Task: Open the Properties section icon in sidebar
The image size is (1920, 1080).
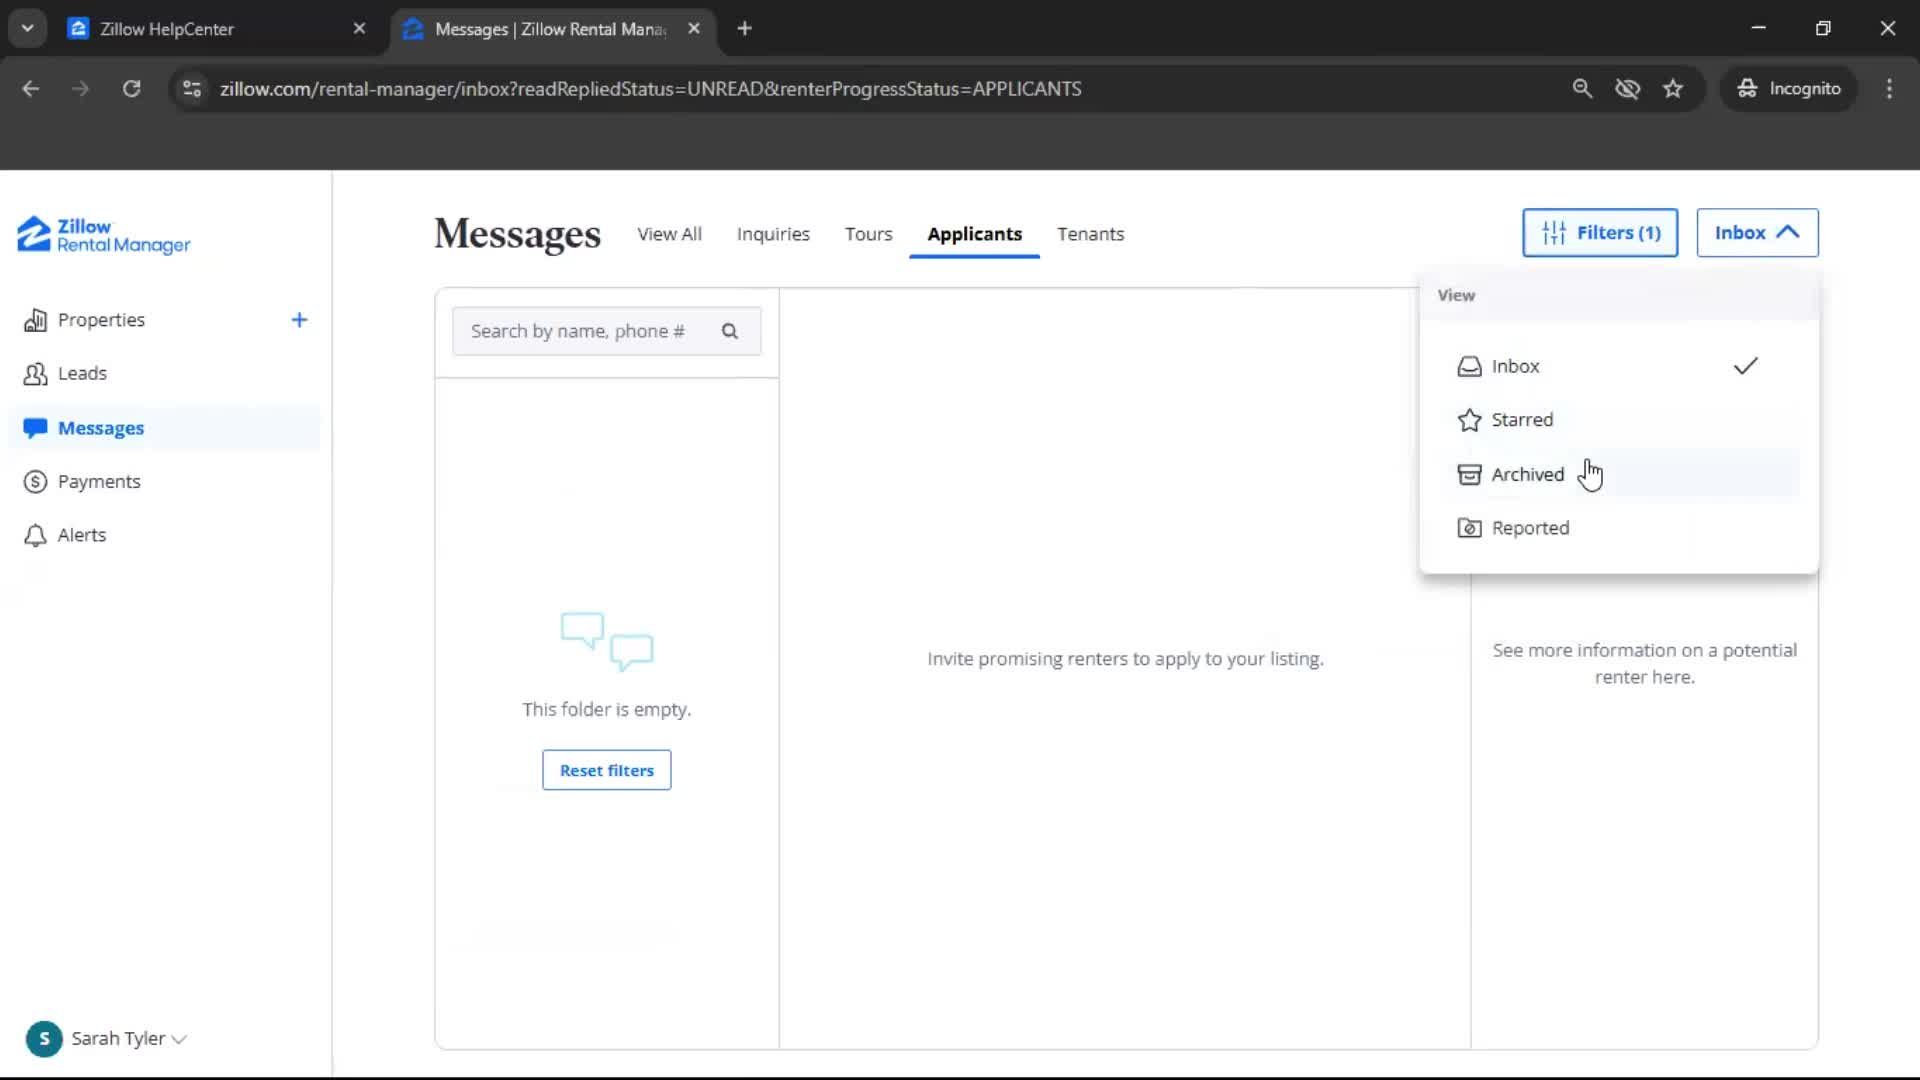Action: [35, 320]
